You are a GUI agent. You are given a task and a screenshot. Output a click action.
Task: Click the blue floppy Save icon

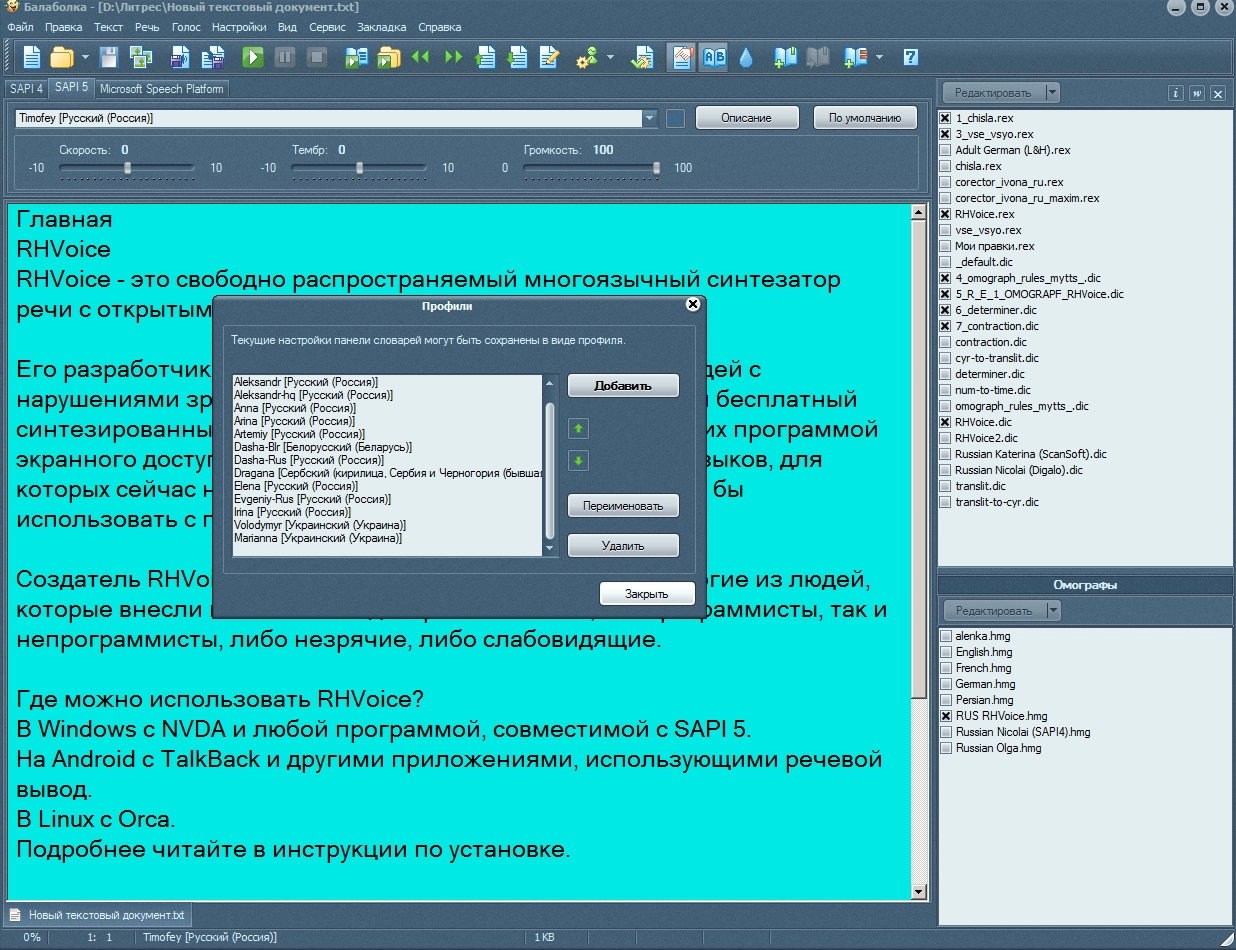(x=108, y=57)
